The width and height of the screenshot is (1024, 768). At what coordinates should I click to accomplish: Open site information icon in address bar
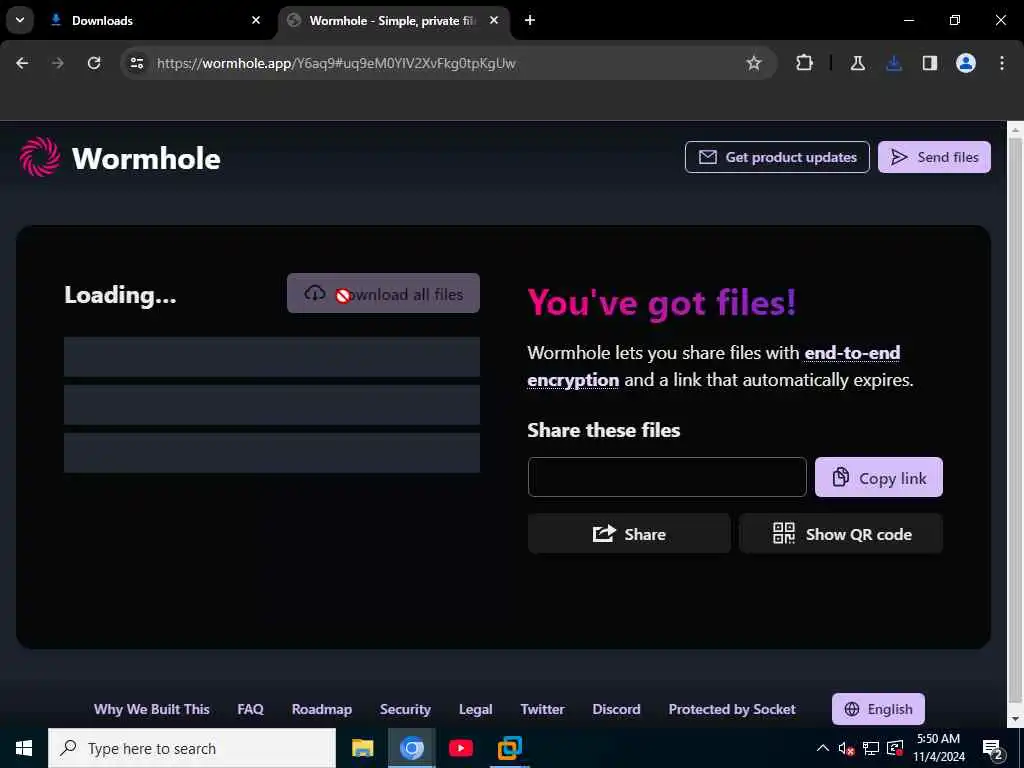pyautogui.click(x=136, y=63)
